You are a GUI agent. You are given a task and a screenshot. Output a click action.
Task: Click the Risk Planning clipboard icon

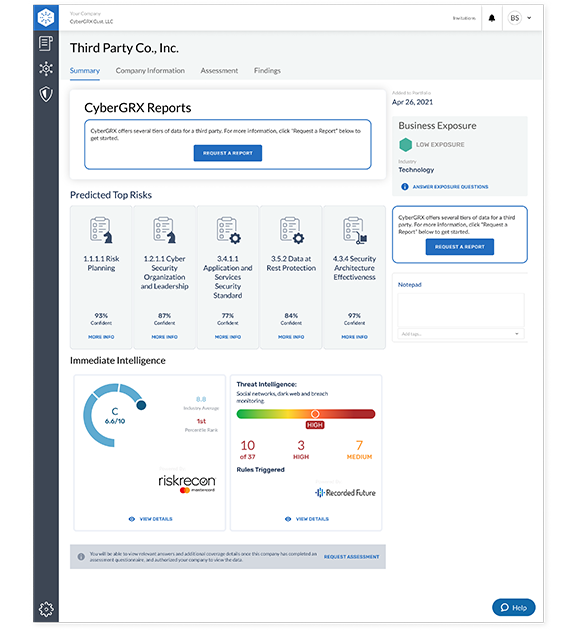101,230
